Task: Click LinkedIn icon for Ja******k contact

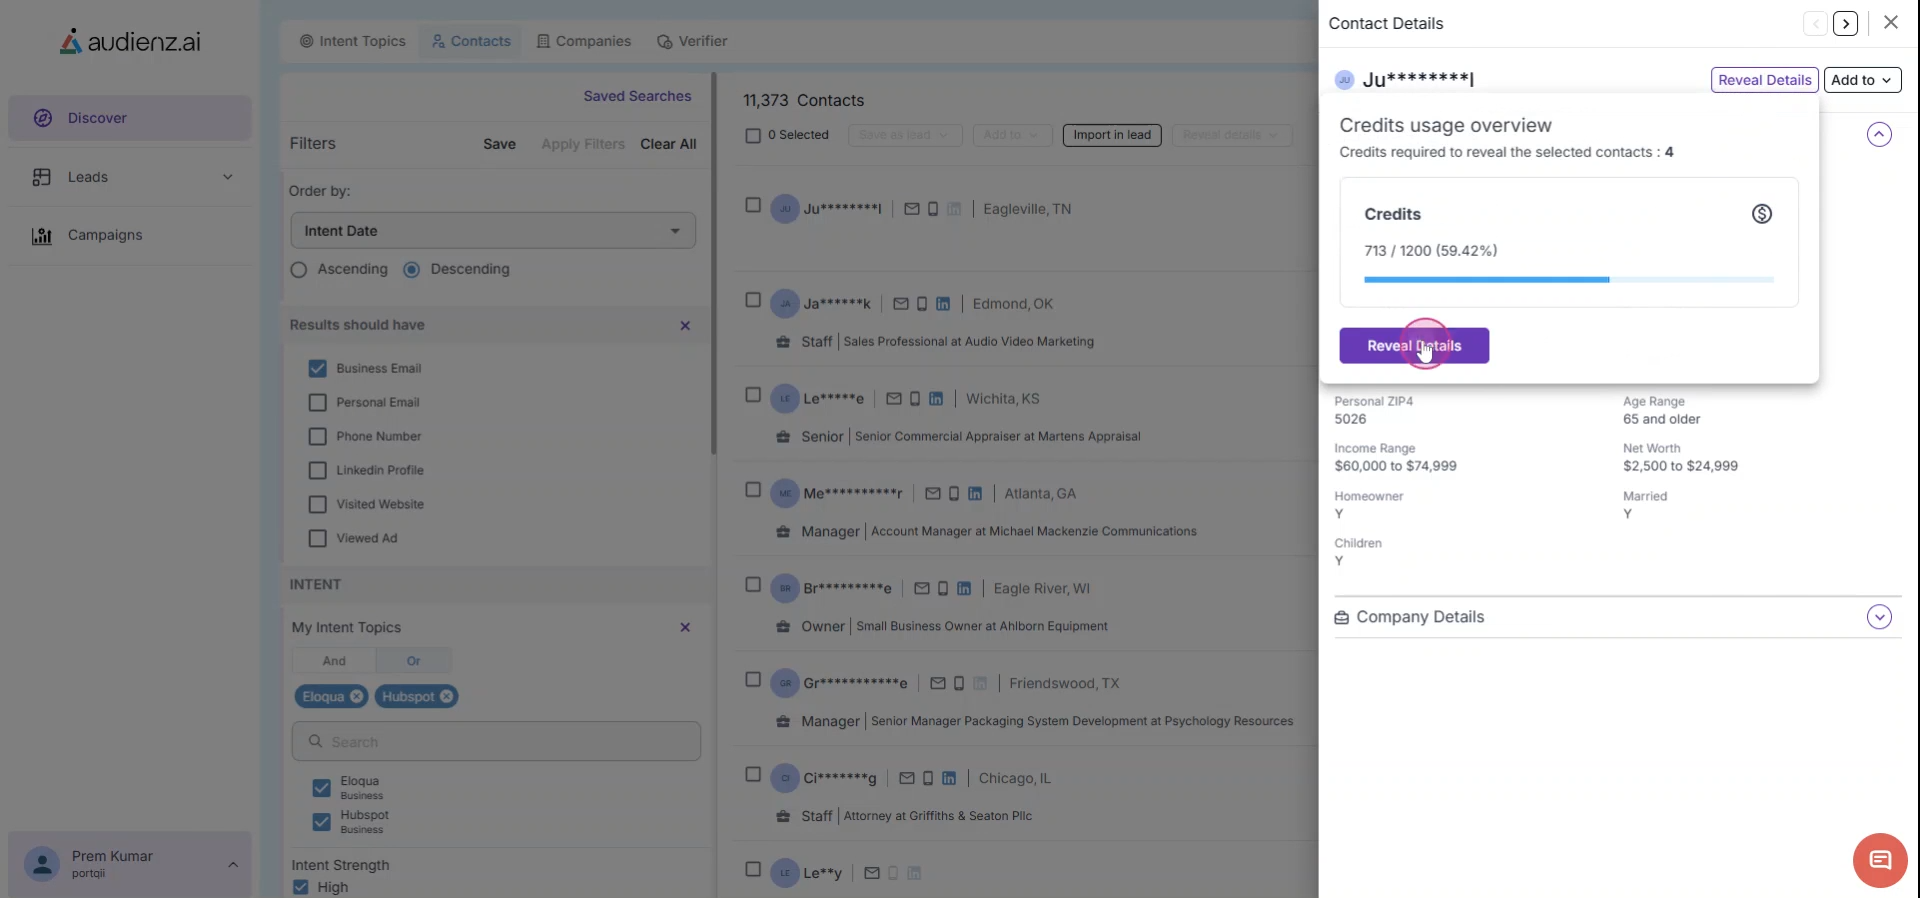Action: pos(942,304)
